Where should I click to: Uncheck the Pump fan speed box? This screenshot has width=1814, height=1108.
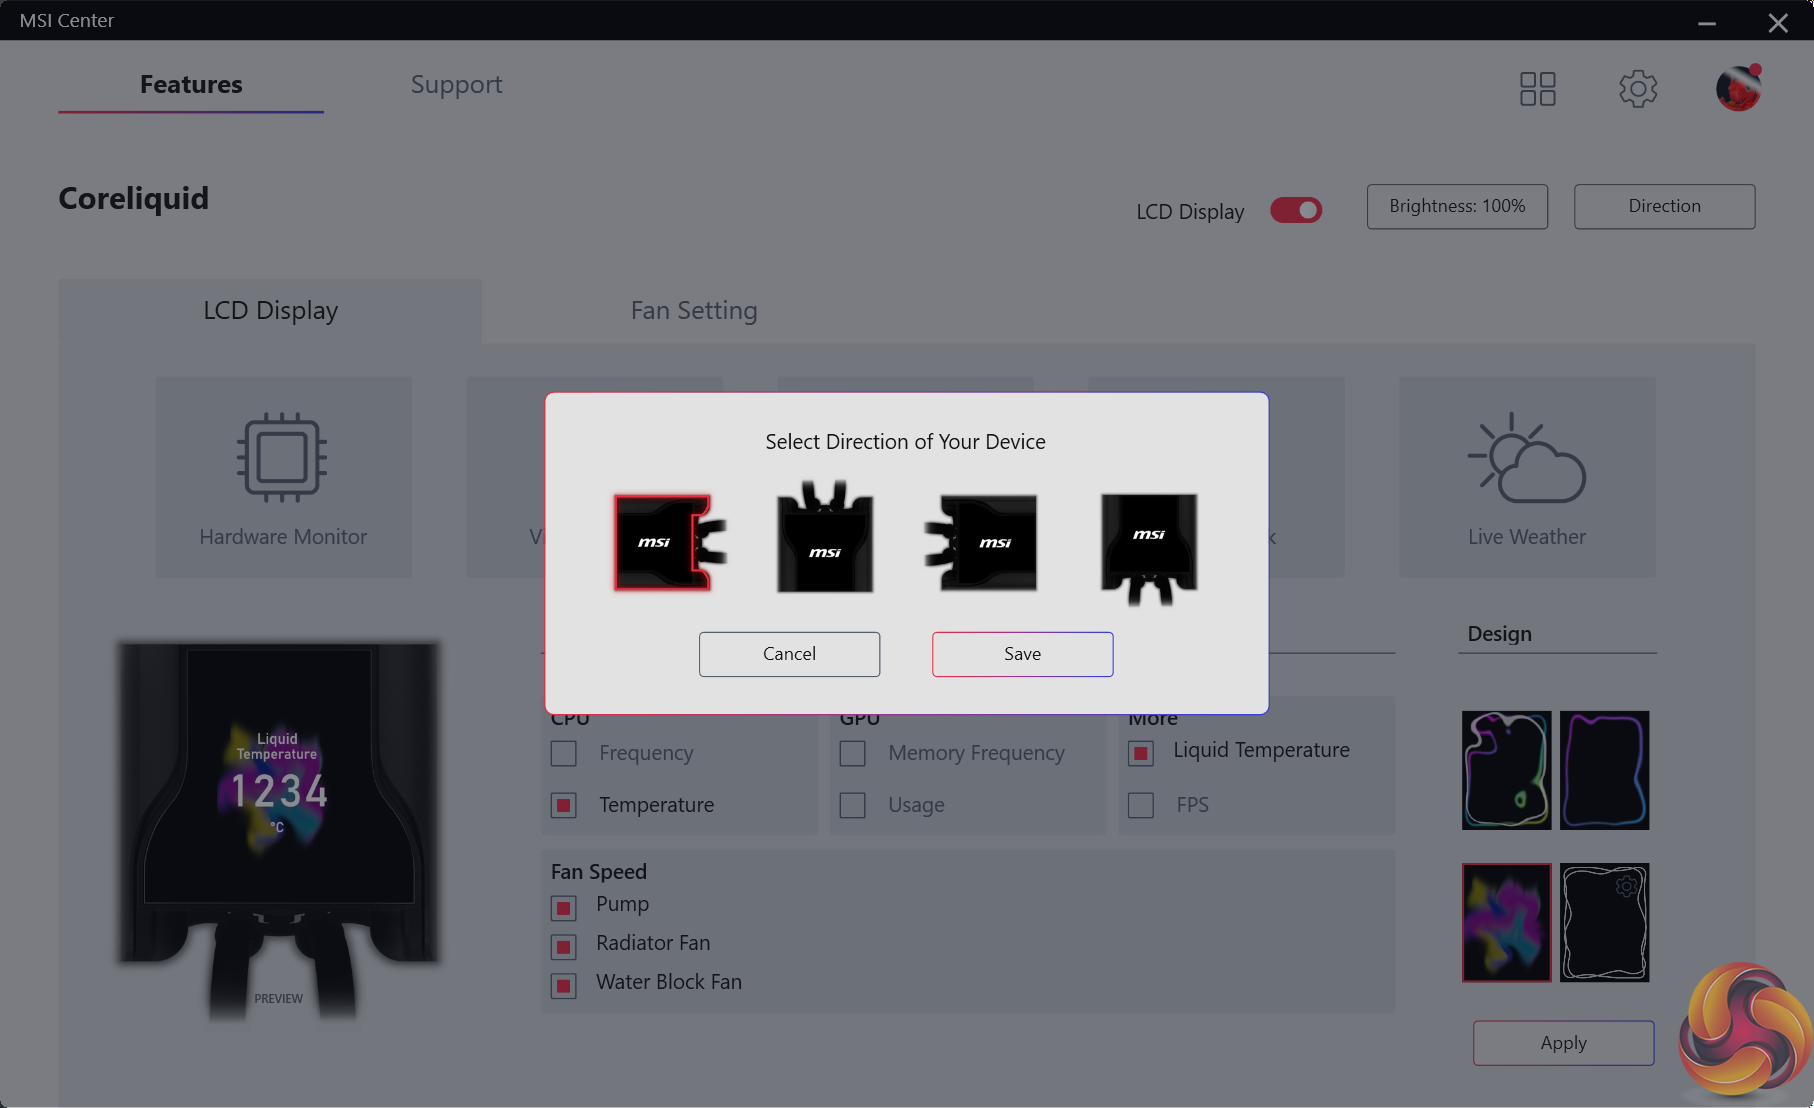[x=564, y=908]
